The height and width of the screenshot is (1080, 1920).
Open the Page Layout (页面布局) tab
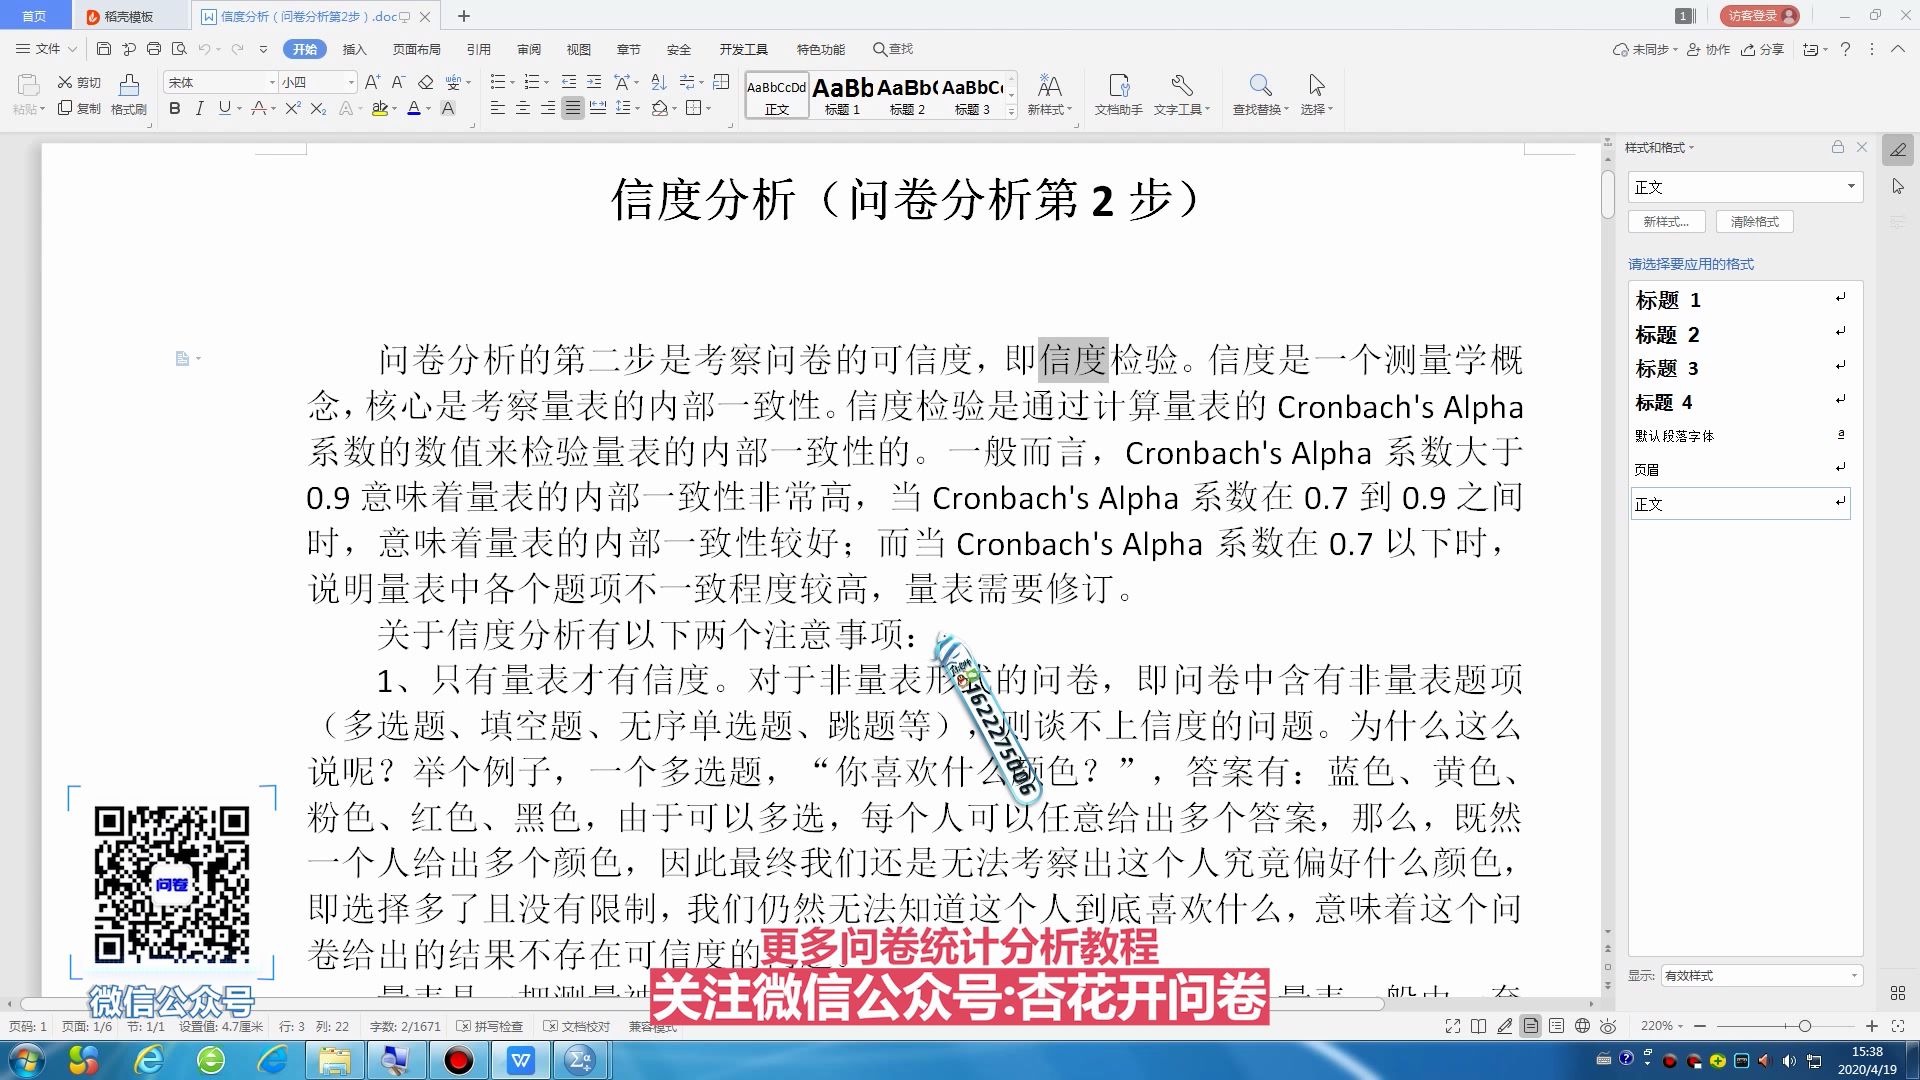coord(416,49)
